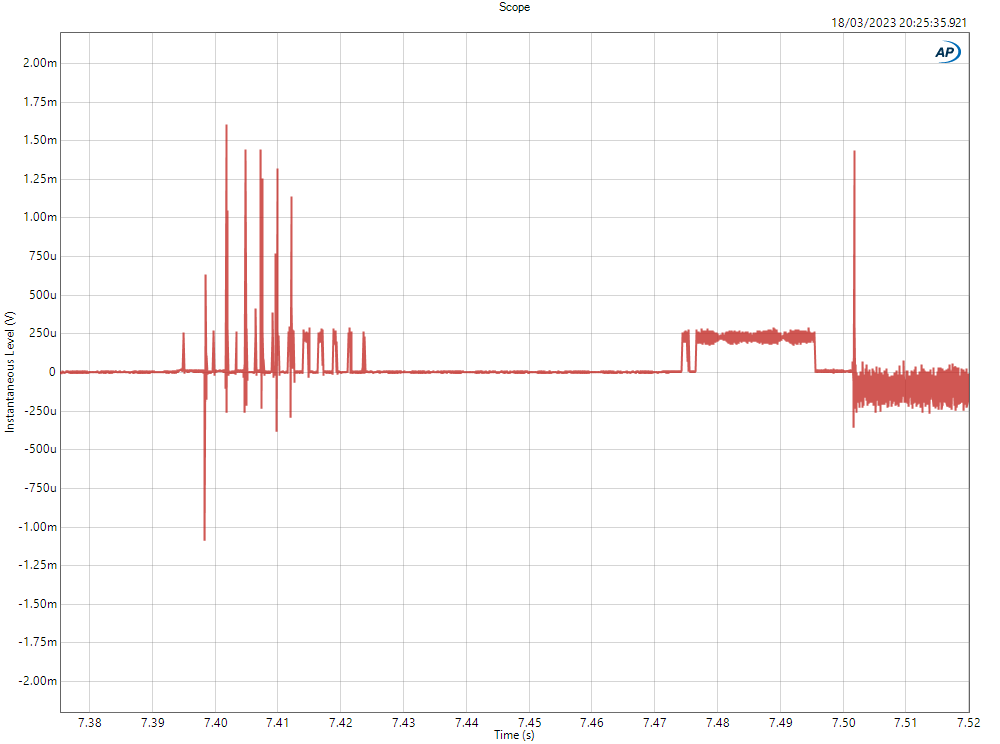Select the 500u vertical axis tick label
Screen dimensions: 1000x744
click(41, 295)
